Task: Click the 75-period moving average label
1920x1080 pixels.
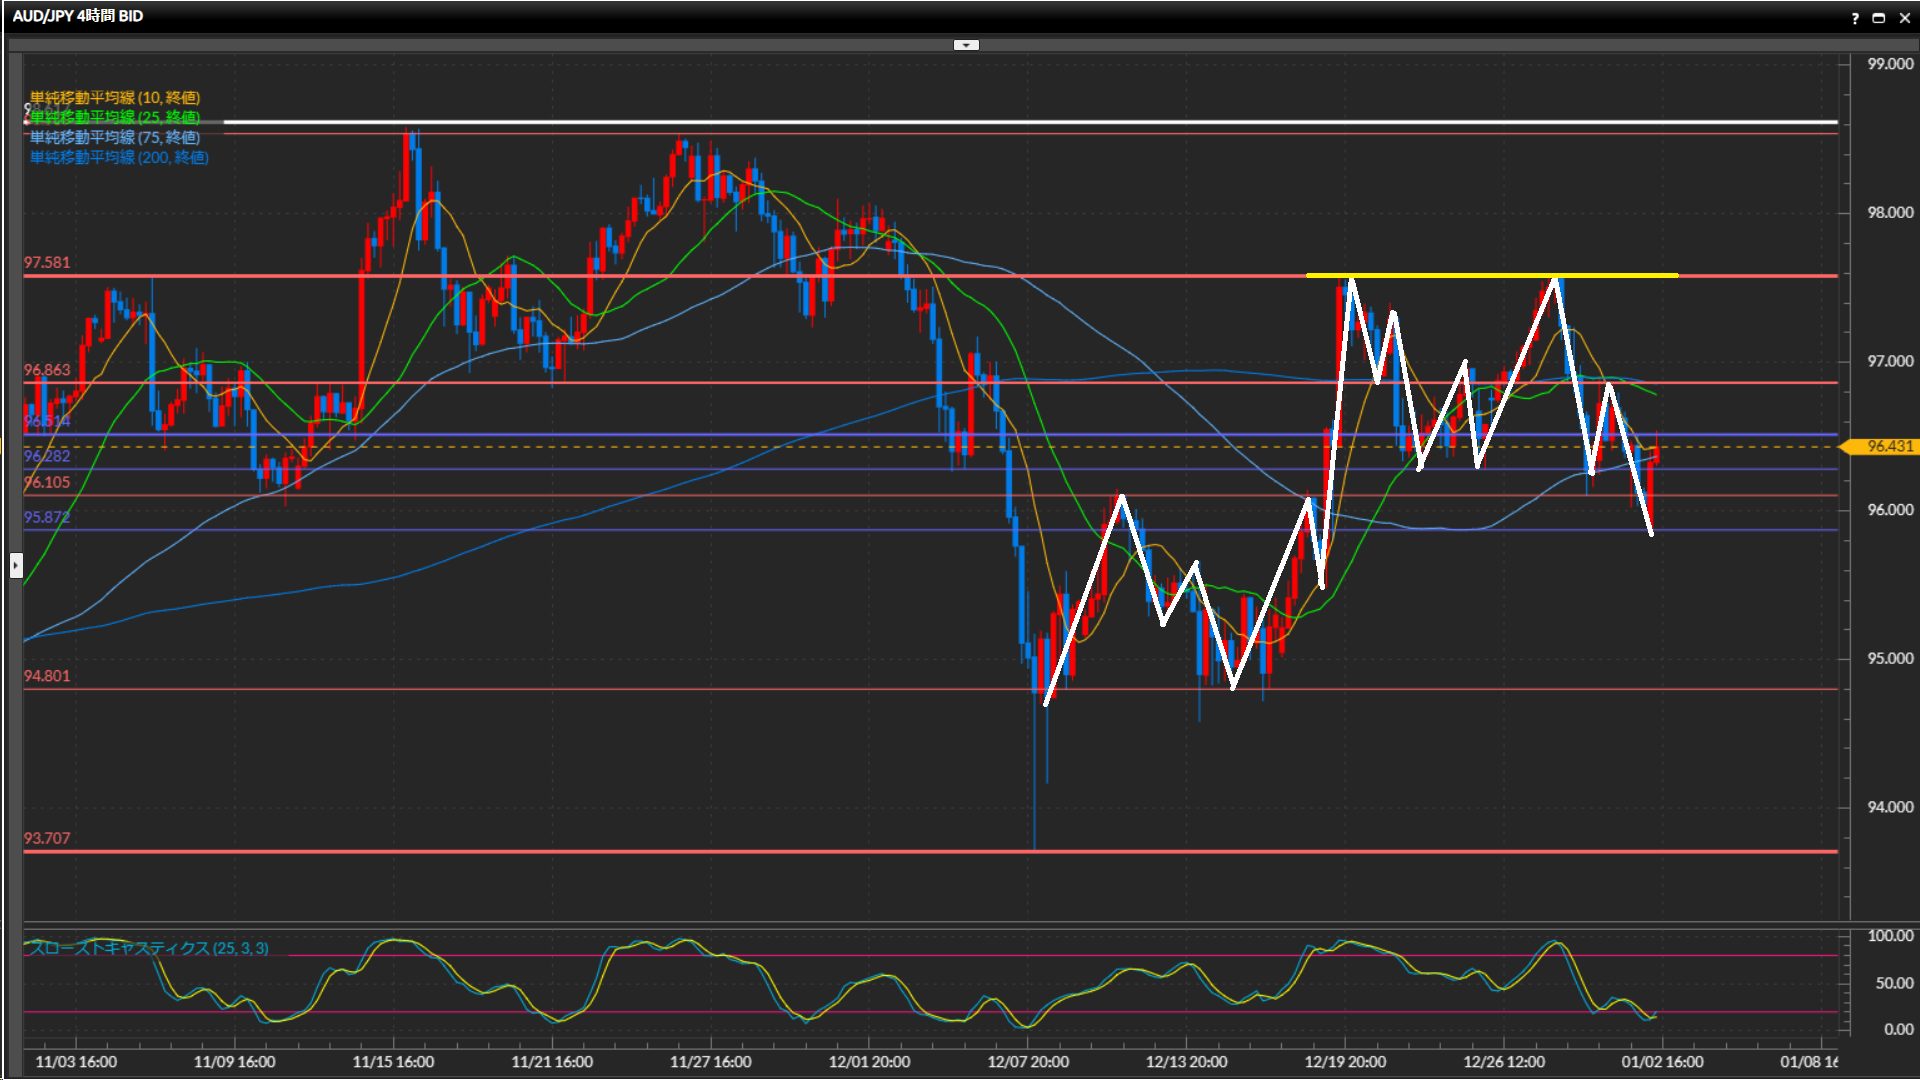Action: tap(115, 137)
